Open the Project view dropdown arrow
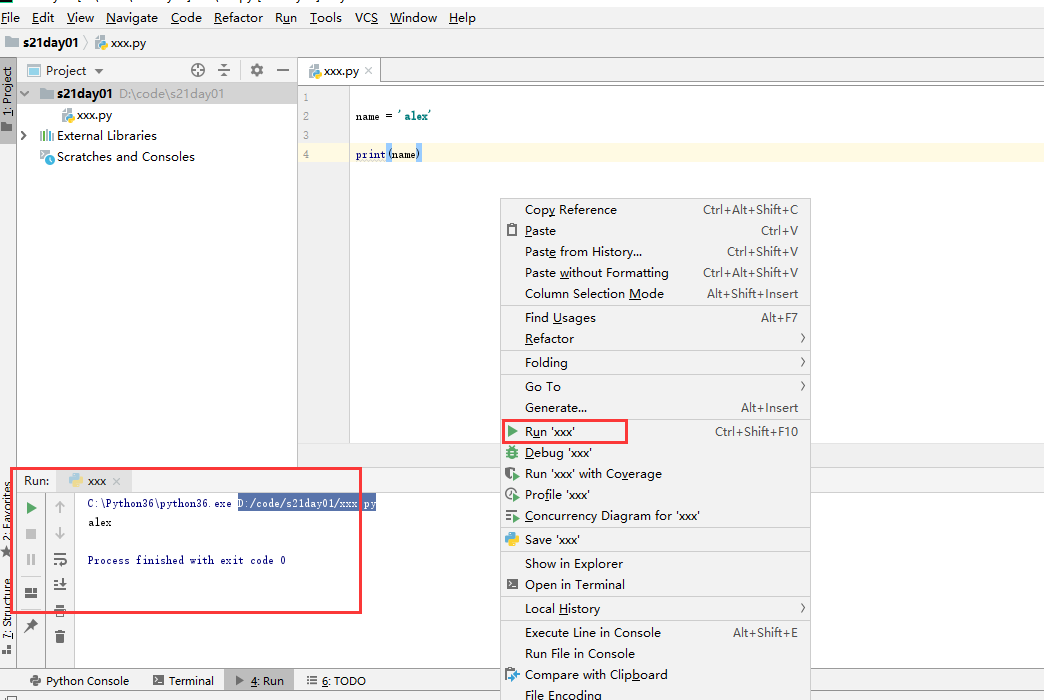 coord(99,71)
